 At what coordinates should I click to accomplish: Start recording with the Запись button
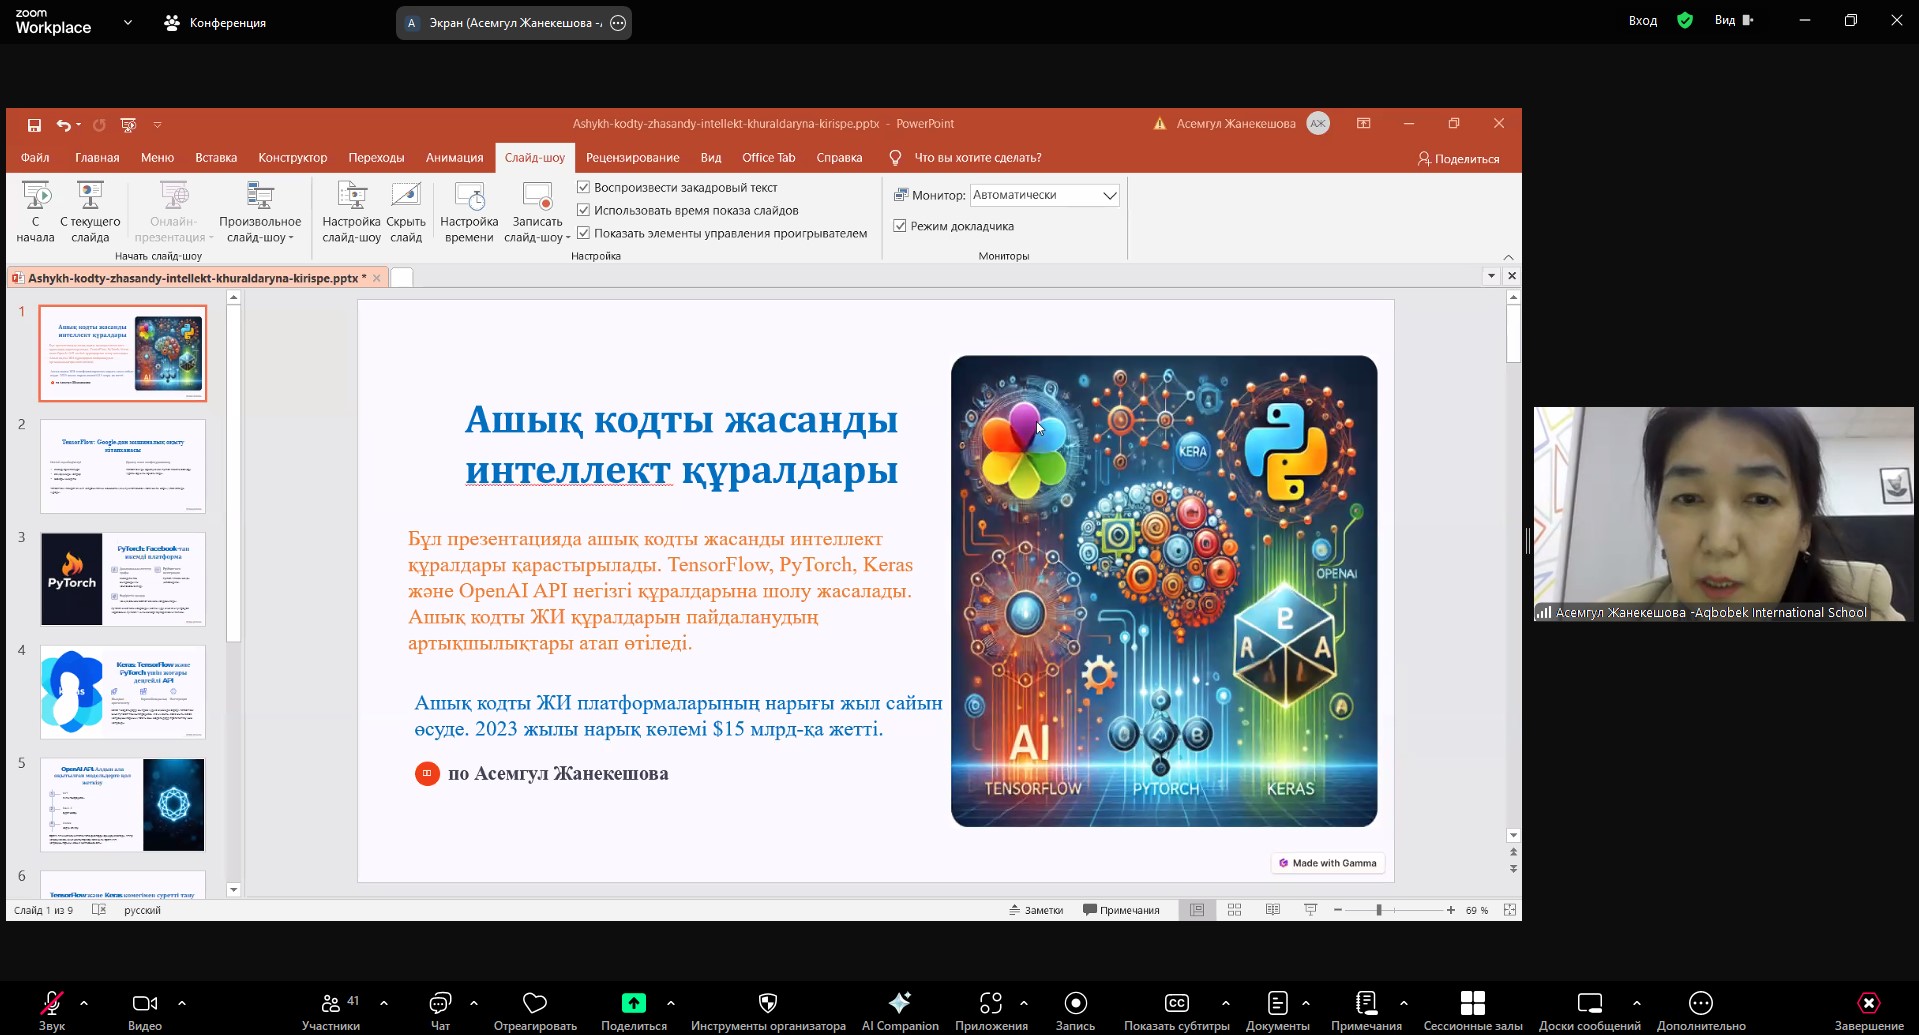pos(1075,1003)
